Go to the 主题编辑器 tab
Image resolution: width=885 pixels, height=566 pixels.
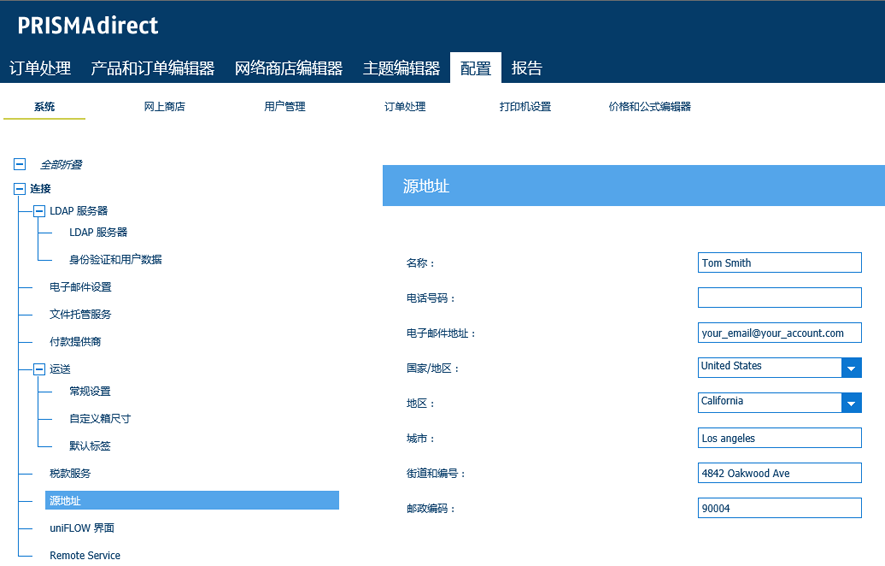(401, 68)
